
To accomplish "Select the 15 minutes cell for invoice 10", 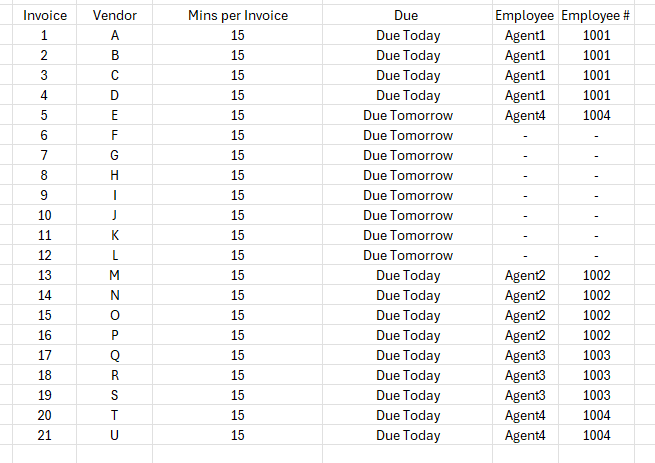I will (x=238, y=215).
